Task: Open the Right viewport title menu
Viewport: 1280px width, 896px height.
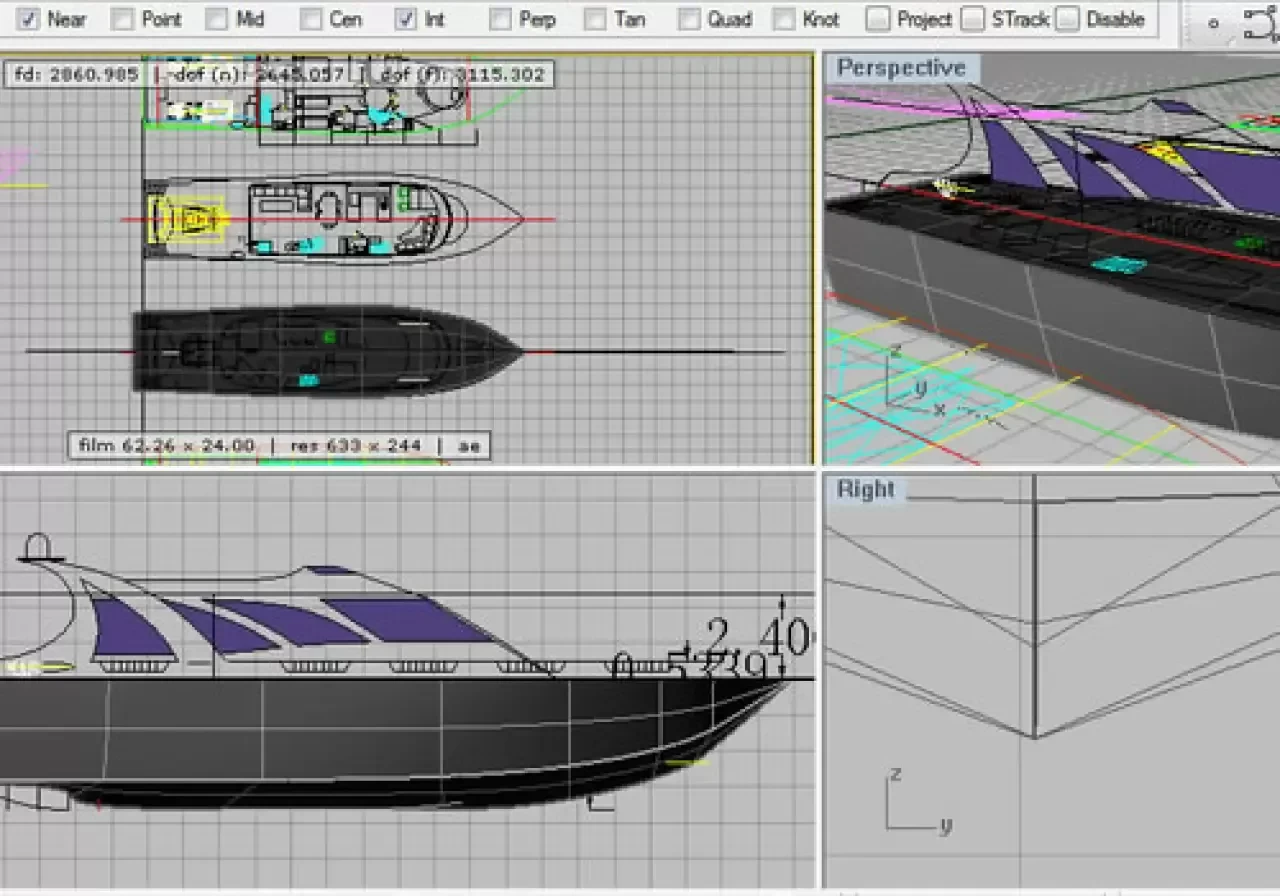Action: click(x=865, y=489)
